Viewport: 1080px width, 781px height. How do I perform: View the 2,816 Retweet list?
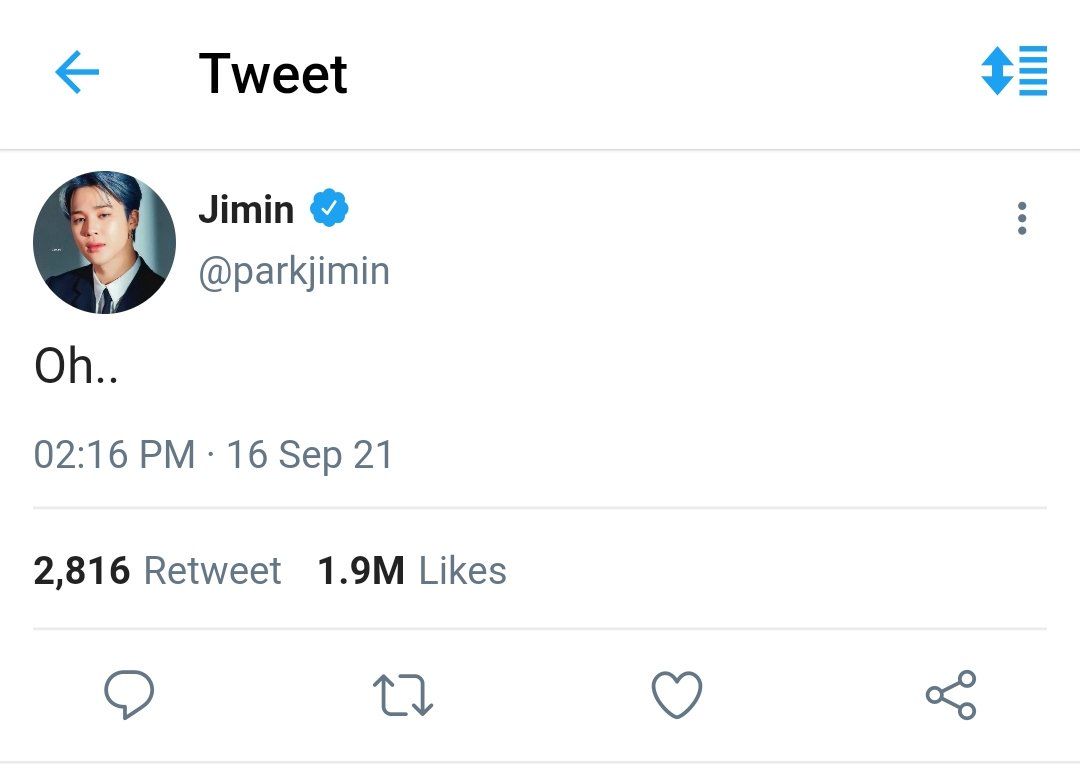point(157,570)
